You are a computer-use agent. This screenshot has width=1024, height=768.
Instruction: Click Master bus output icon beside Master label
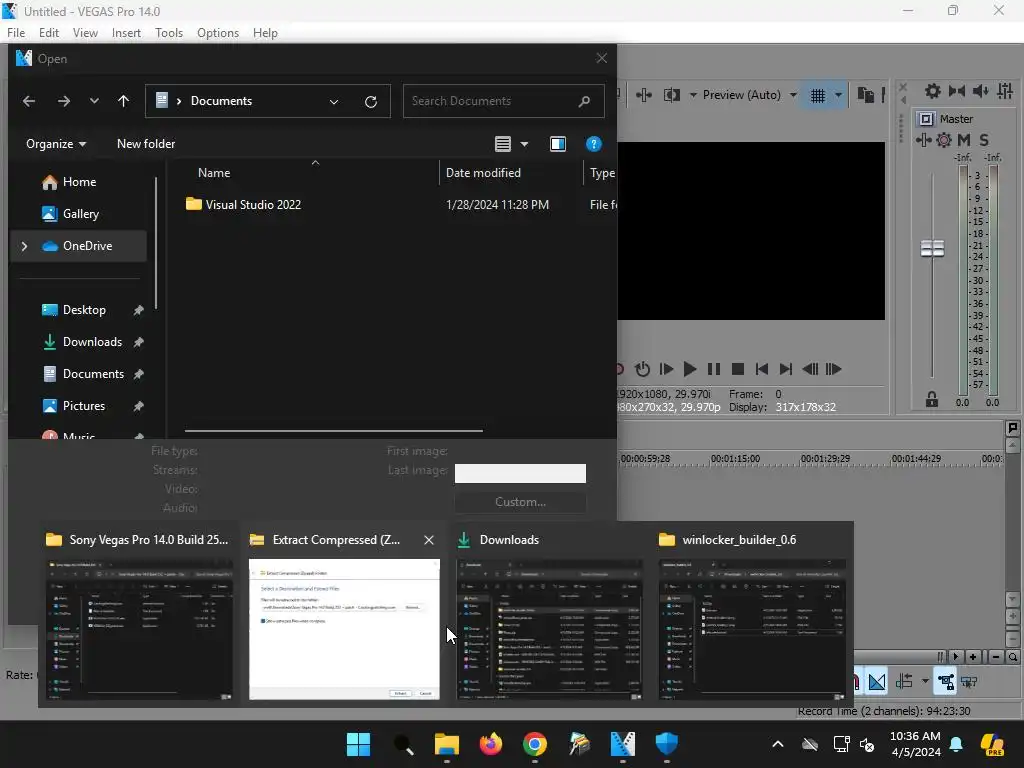[925, 119]
